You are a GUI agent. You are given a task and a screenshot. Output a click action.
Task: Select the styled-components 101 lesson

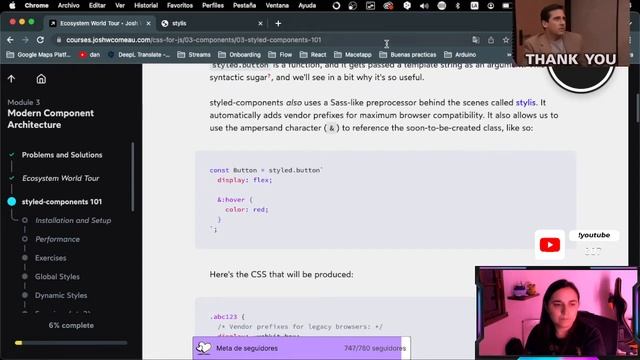click(x=62, y=201)
